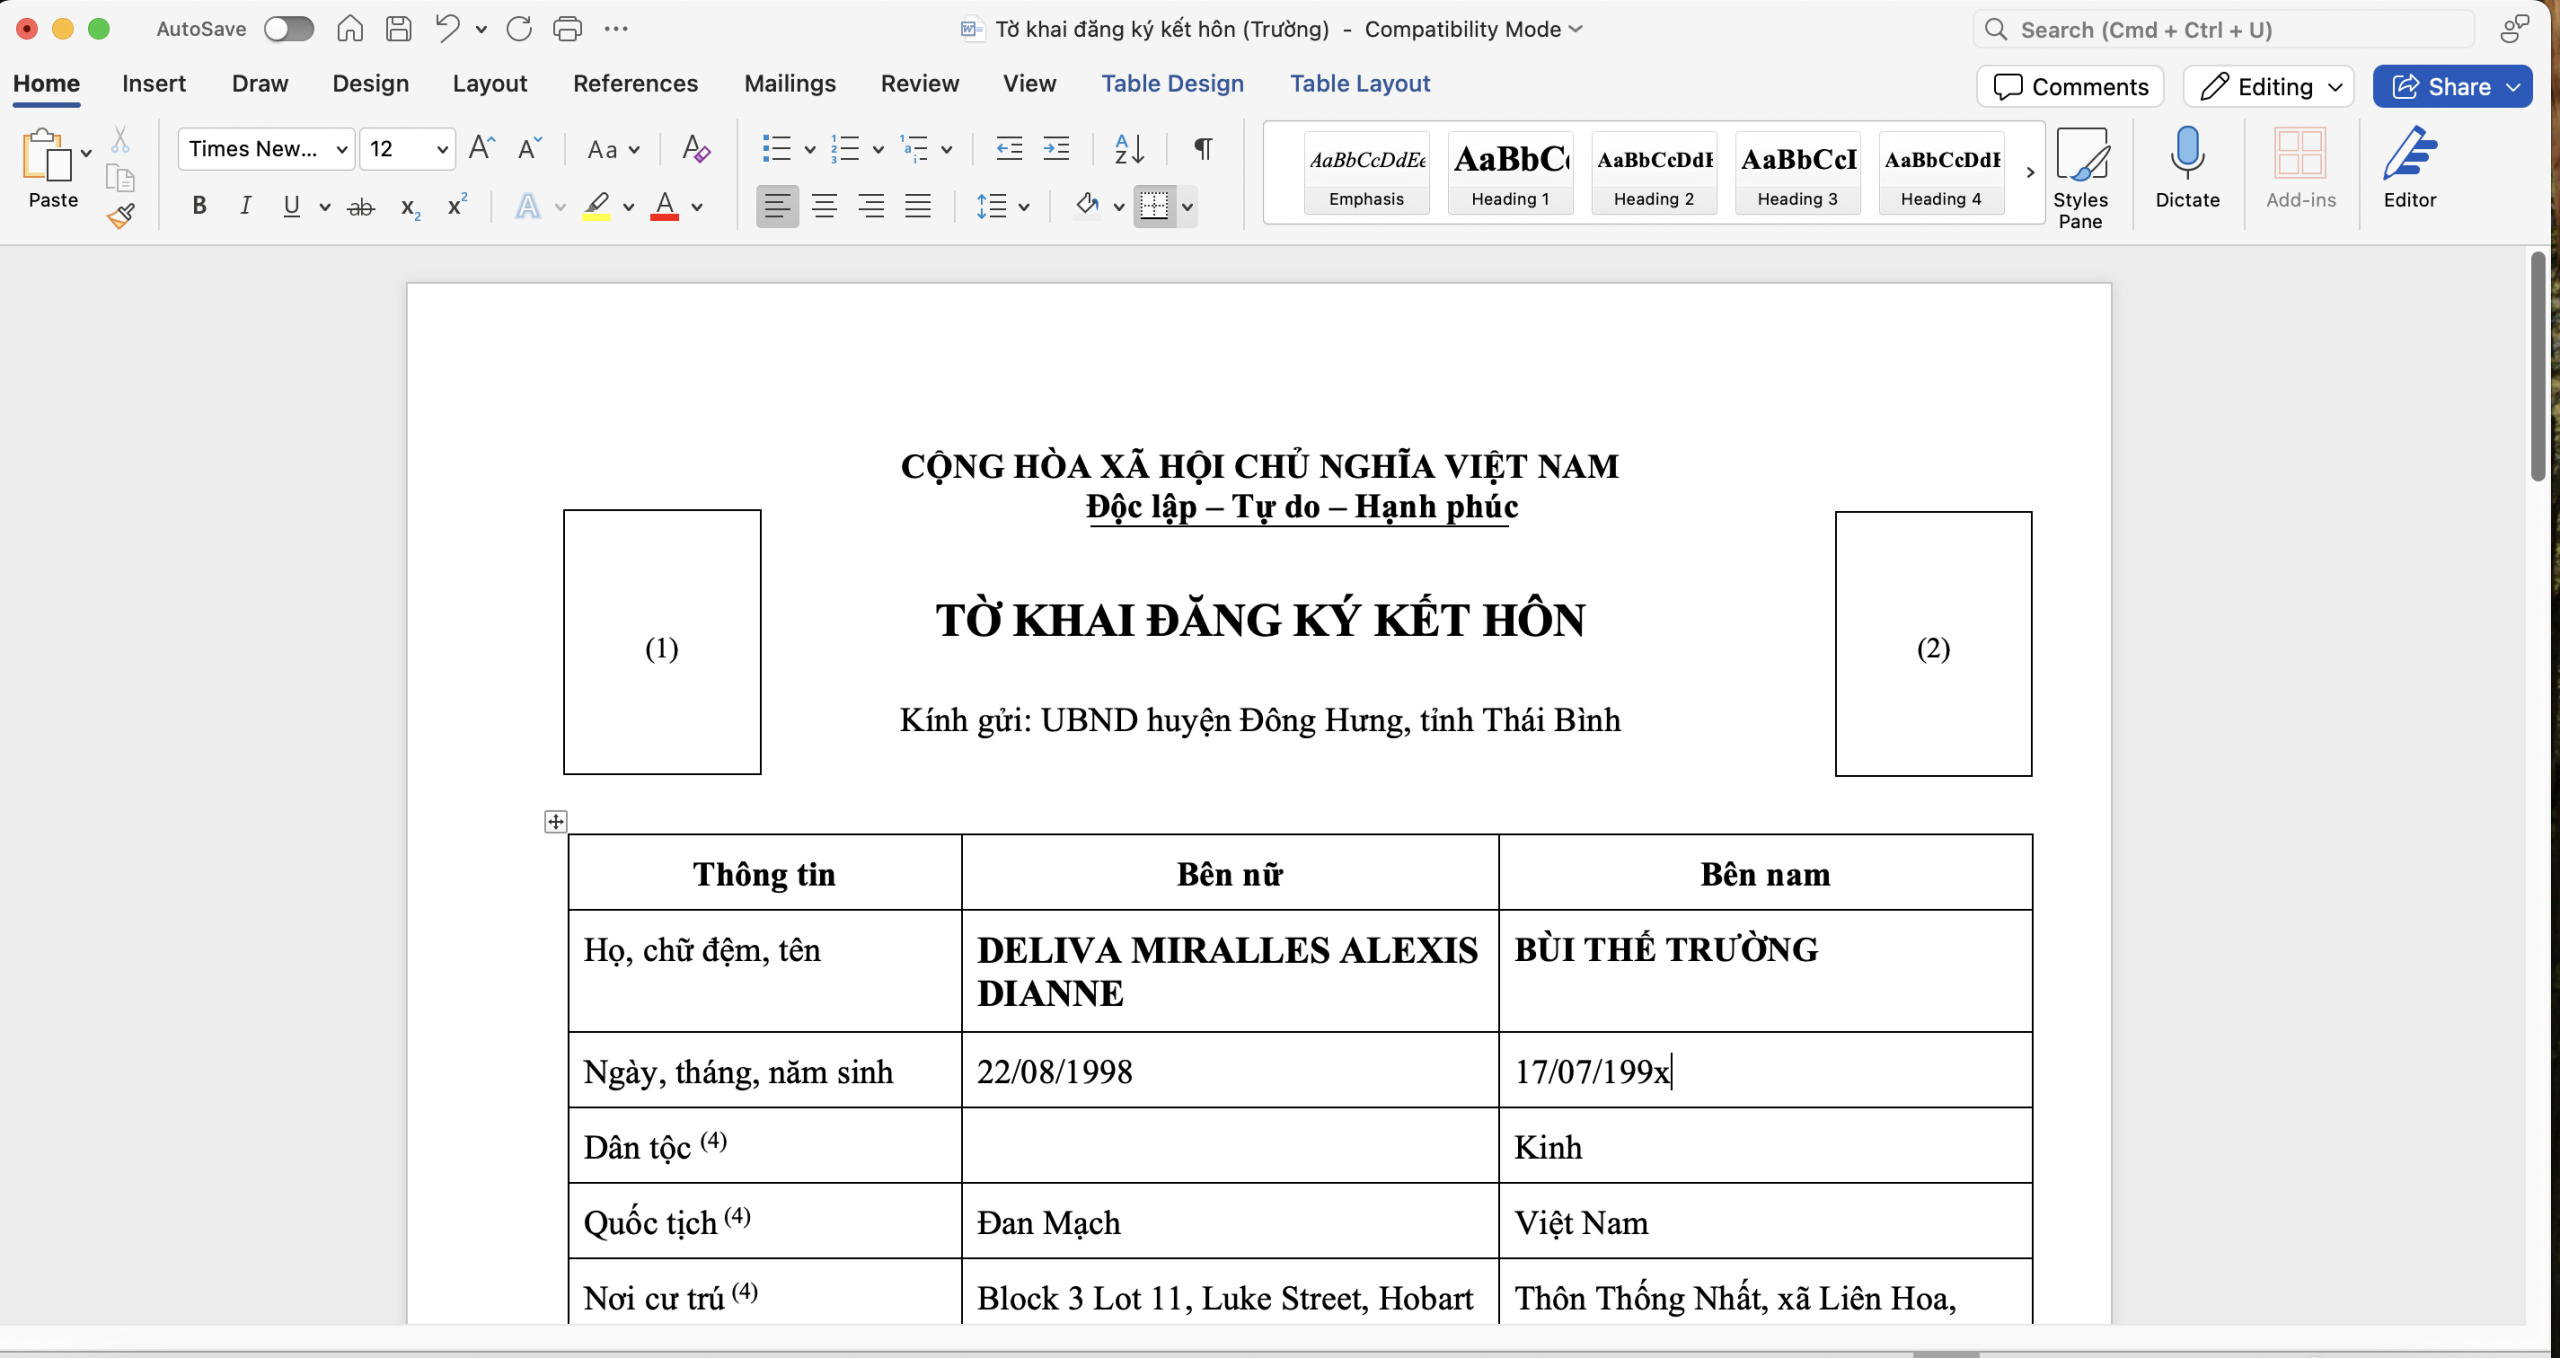Switch to the Layout tab
Screen dimensions: 2560x1358
(489, 84)
